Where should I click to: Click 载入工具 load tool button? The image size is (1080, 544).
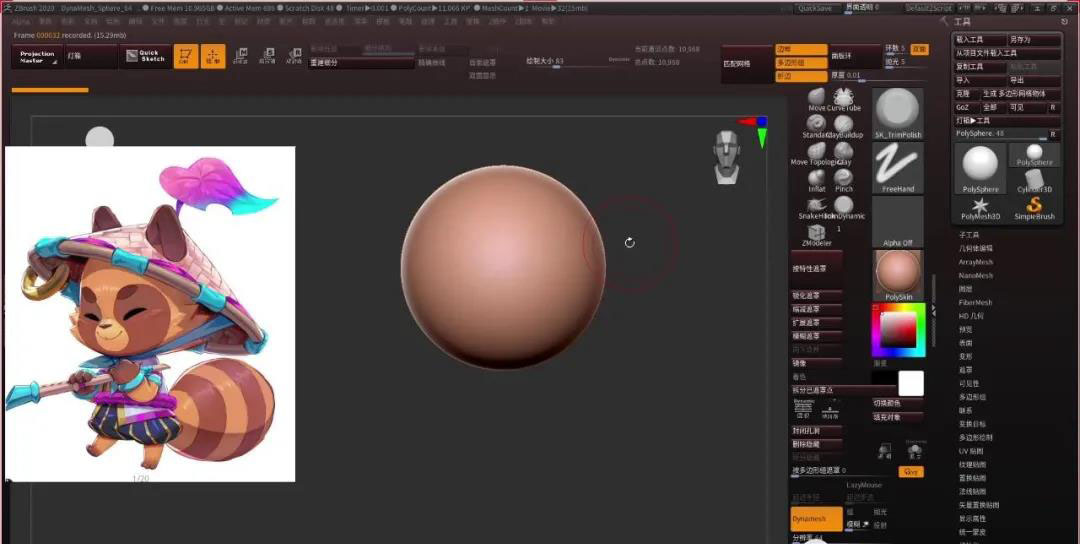point(979,40)
